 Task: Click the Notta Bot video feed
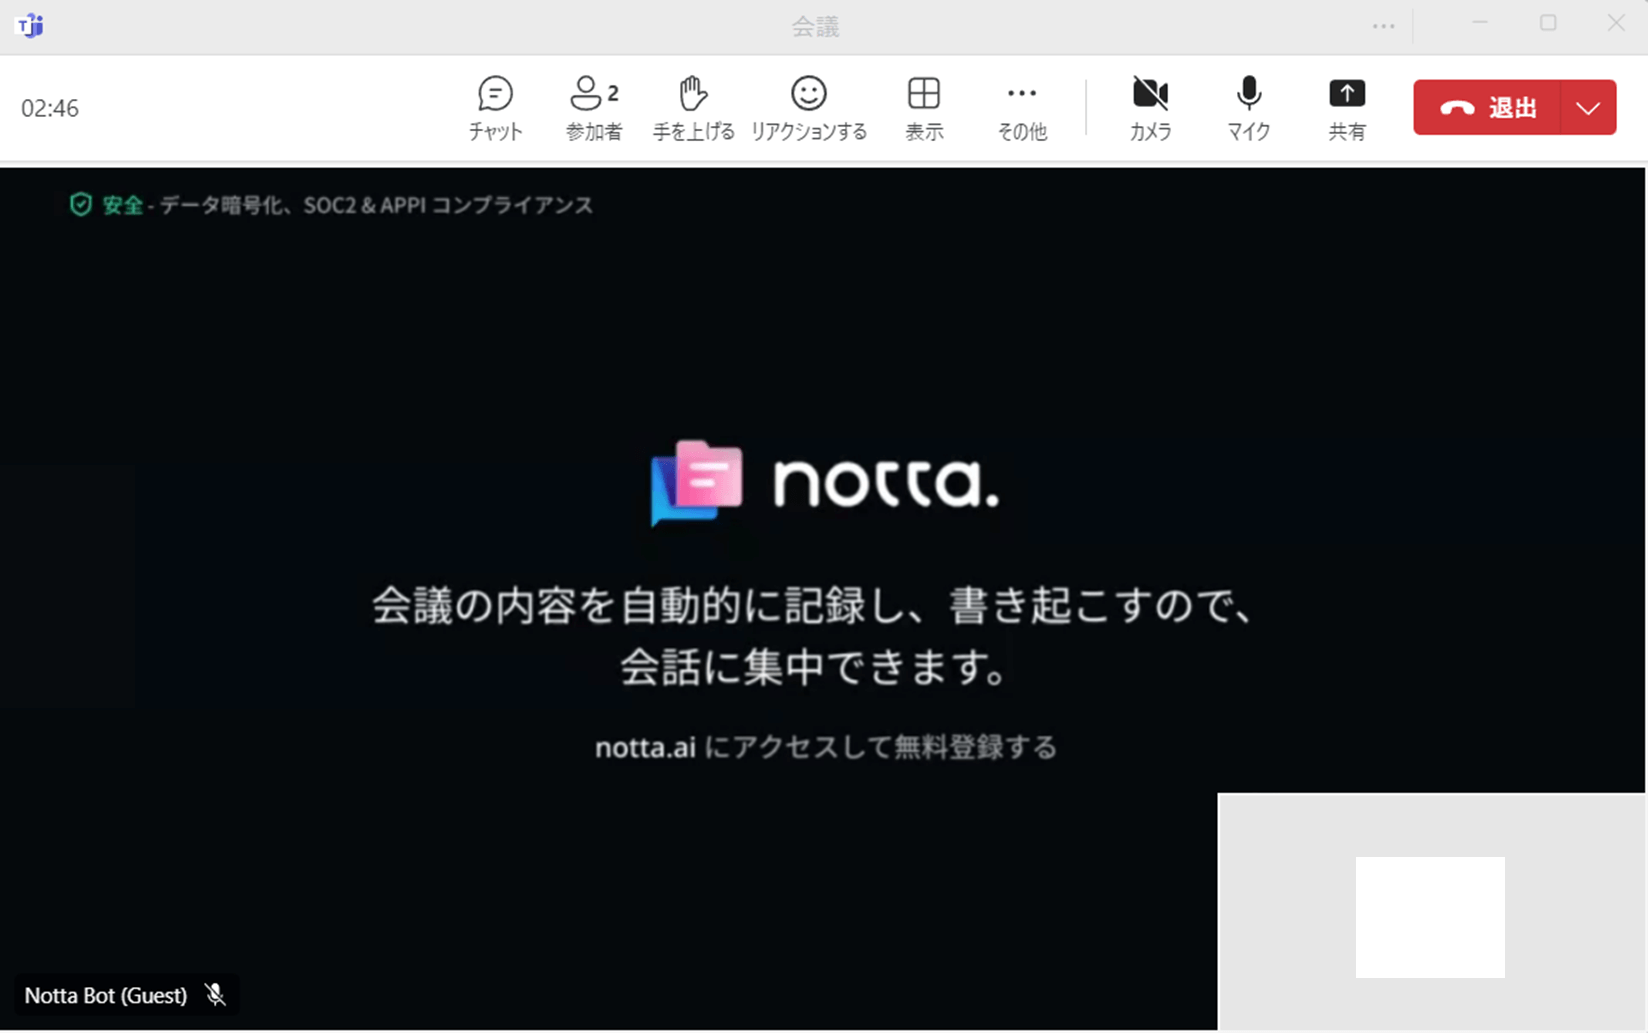(822, 598)
